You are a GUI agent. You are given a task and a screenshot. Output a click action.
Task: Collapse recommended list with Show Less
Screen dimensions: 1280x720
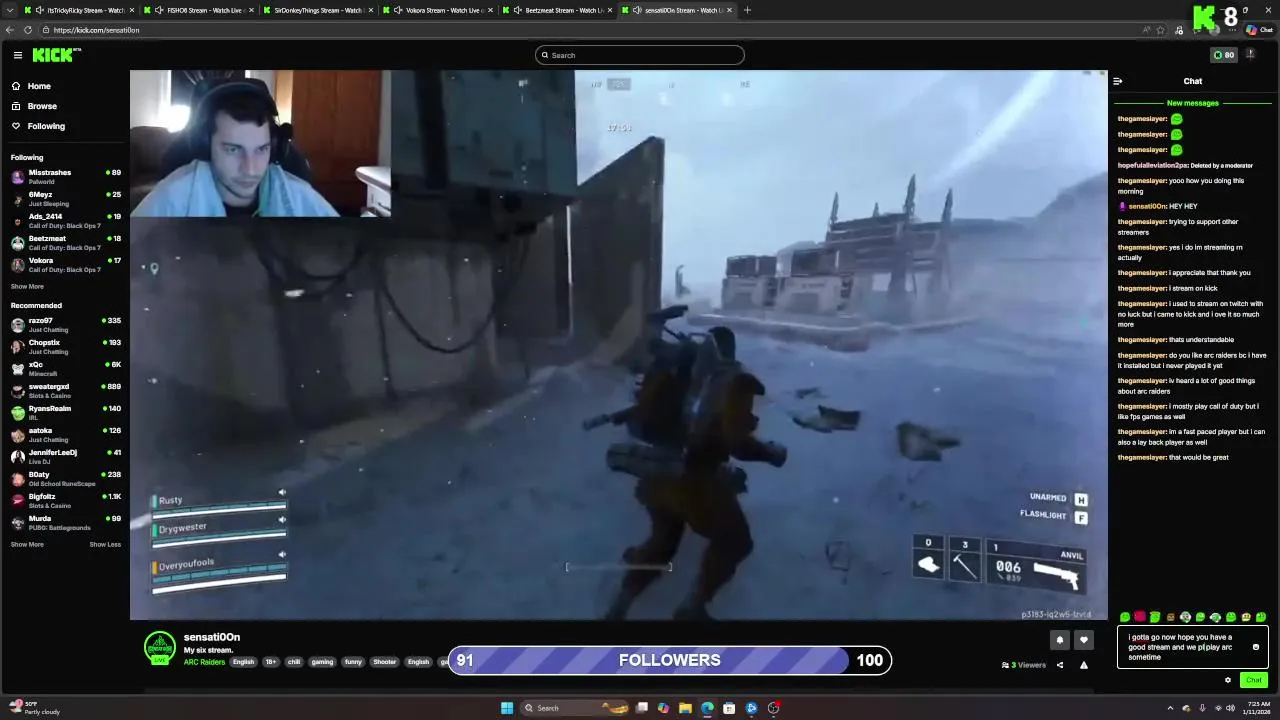click(105, 545)
